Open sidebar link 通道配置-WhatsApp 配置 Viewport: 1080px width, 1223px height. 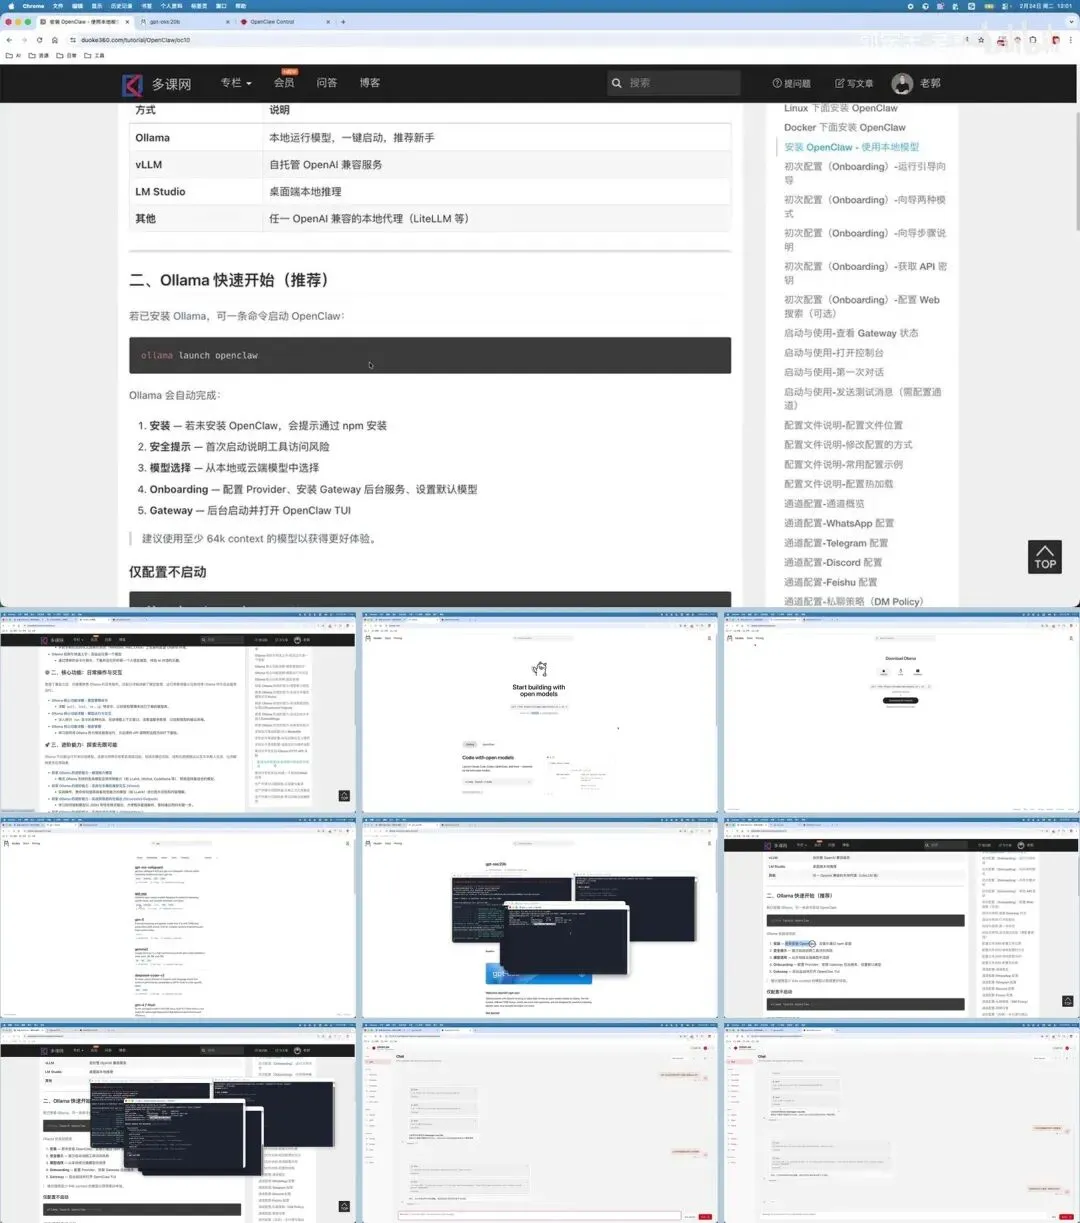coord(839,523)
